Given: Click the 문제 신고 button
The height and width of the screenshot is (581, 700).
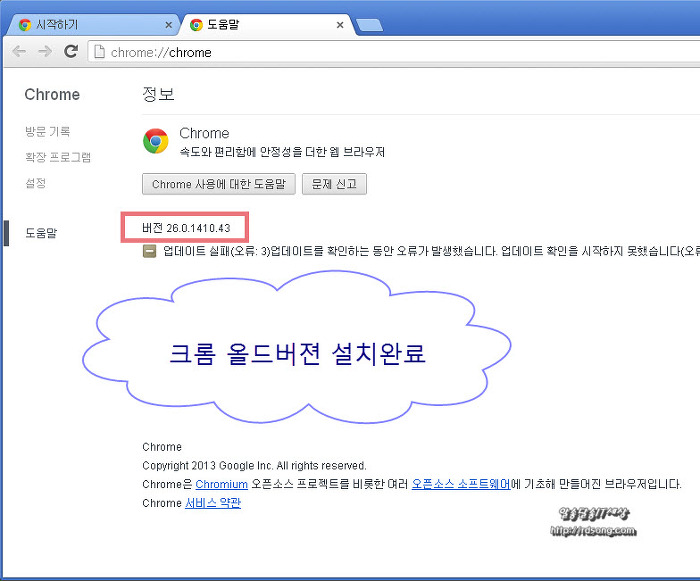Looking at the screenshot, I should point(334,184).
